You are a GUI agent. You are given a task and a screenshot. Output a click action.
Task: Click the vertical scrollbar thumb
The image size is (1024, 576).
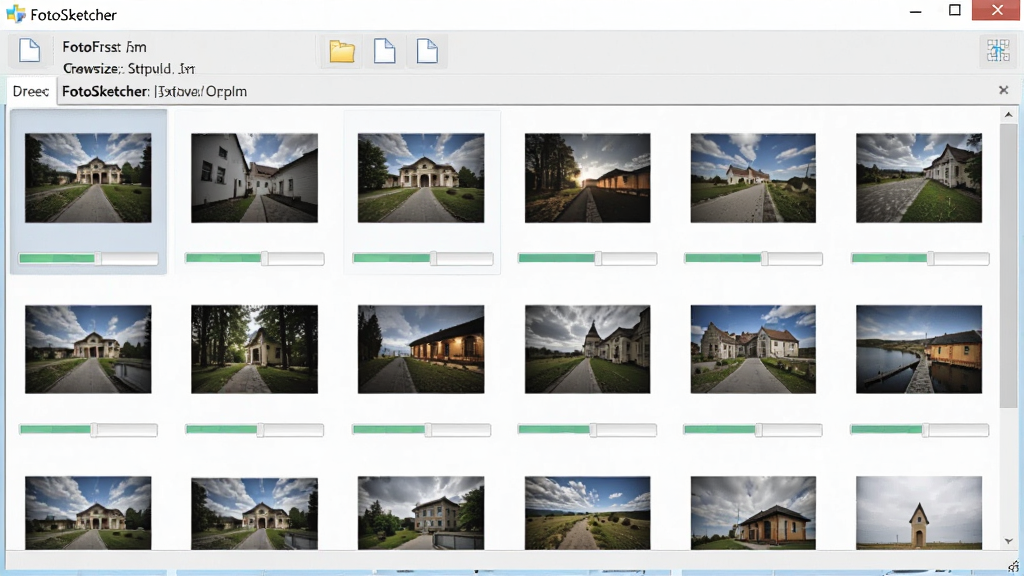(x=1008, y=264)
